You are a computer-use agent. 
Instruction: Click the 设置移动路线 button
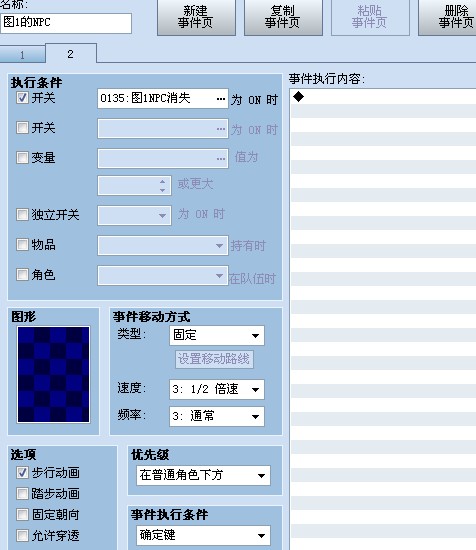(214, 359)
